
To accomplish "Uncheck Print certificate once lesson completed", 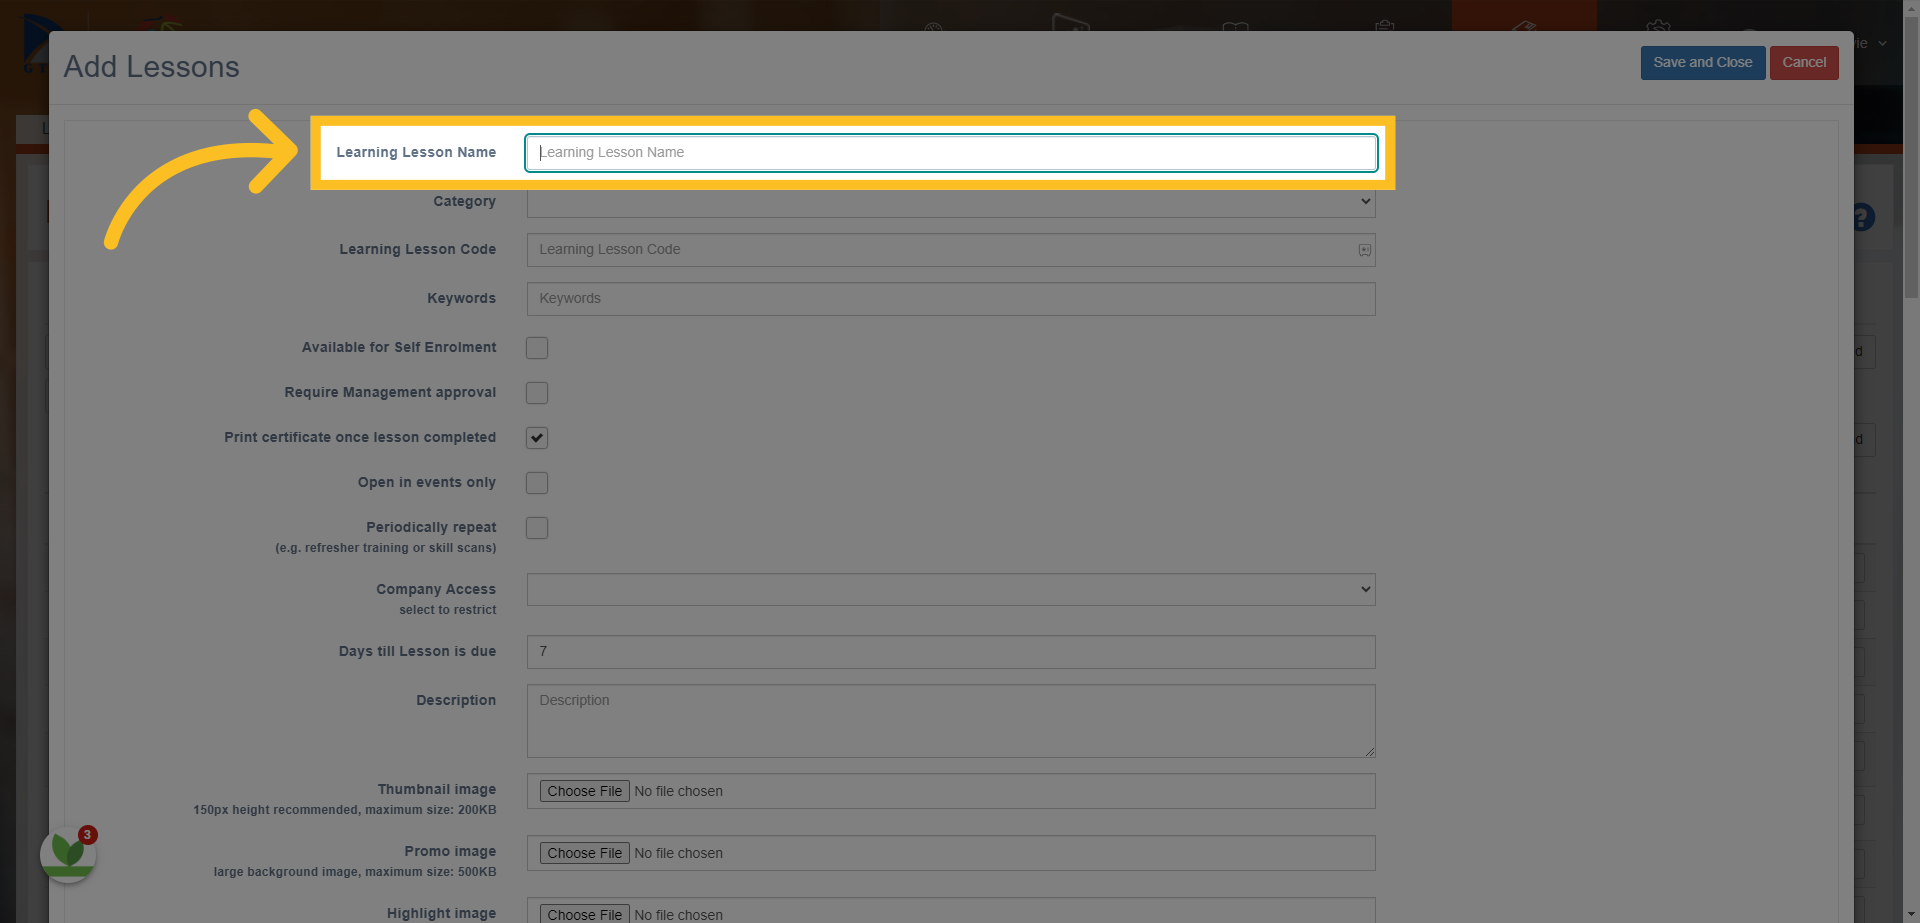I will pyautogui.click(x=537, y=438).
